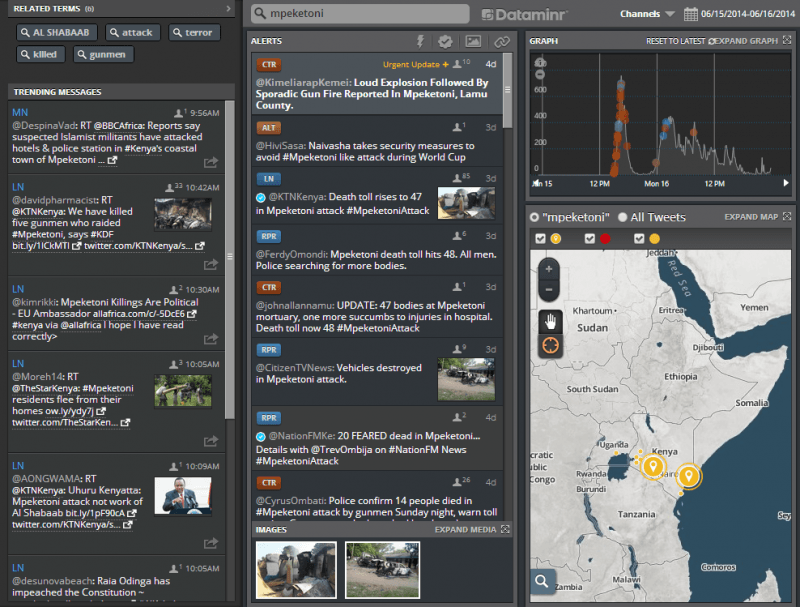Image resolution: width=800 pixels, height=607 pixels.
Task: Click the coastal orange map pin near Somalia border
Action: pyautogui.click(x=689, y=475)
